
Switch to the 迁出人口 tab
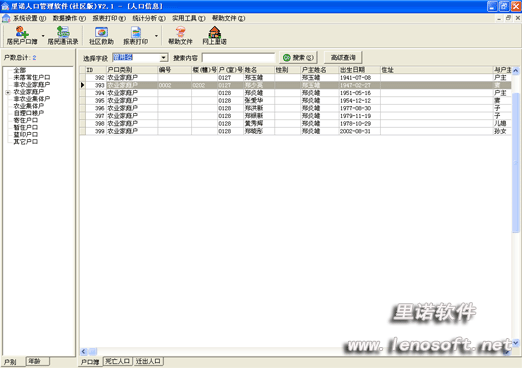[148, 361]
